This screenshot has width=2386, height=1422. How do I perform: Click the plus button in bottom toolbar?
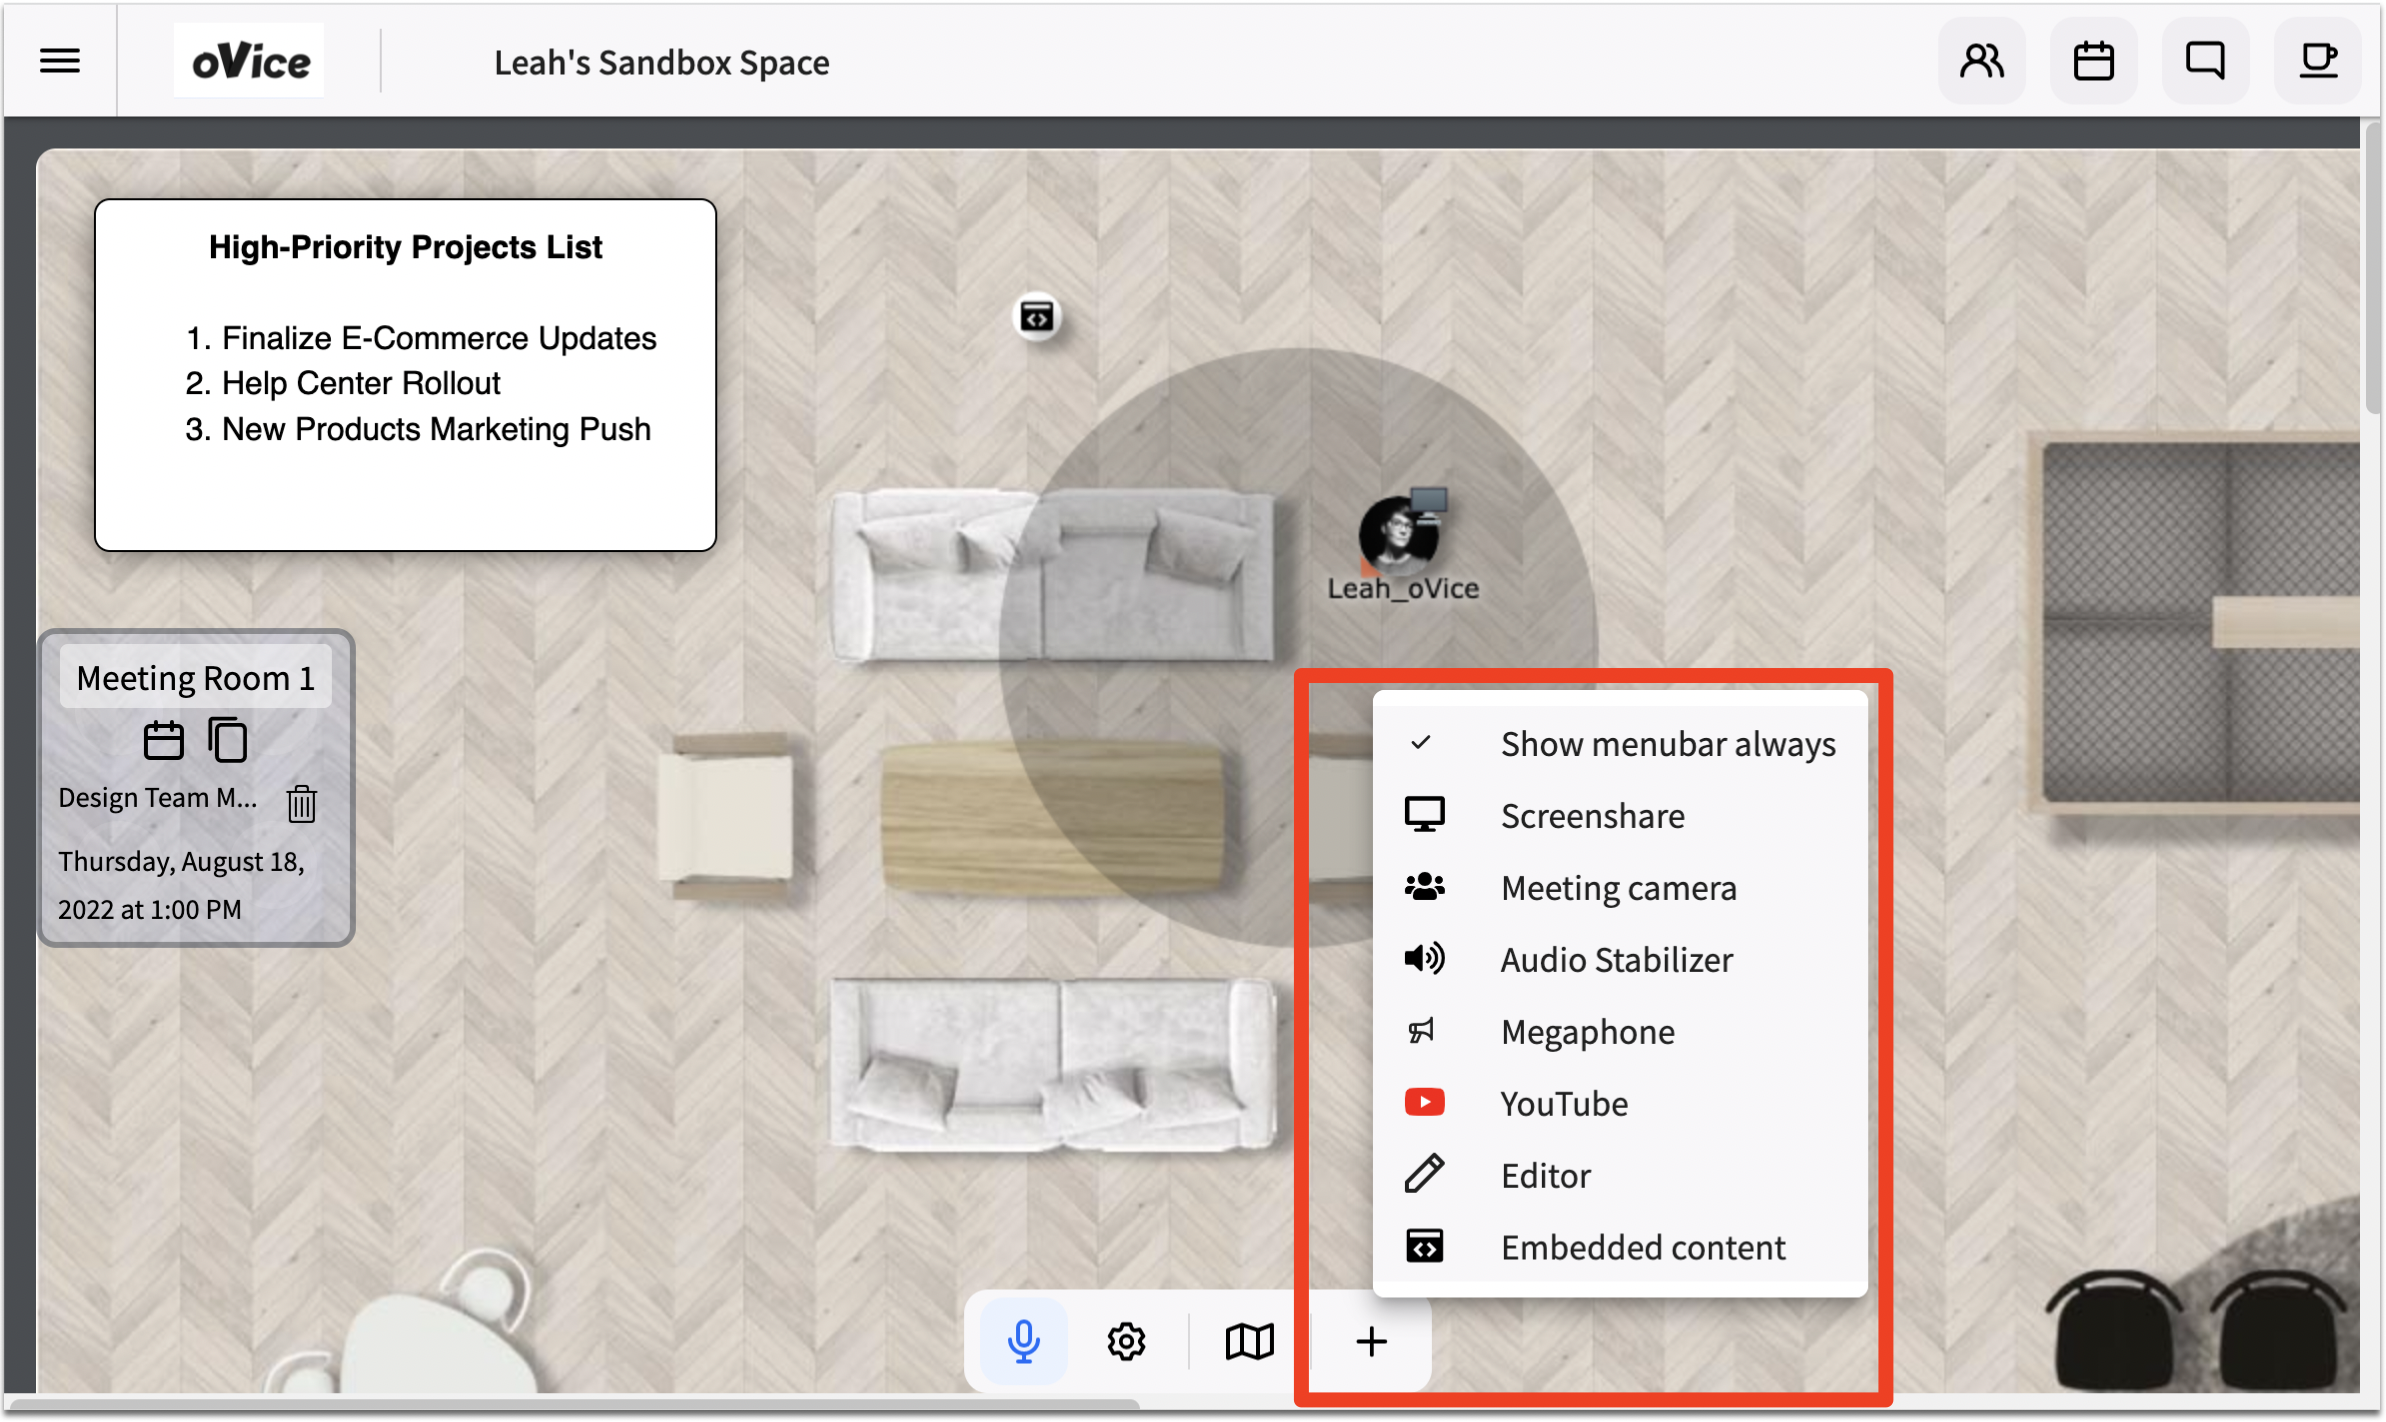[x=1372, y=1341]
